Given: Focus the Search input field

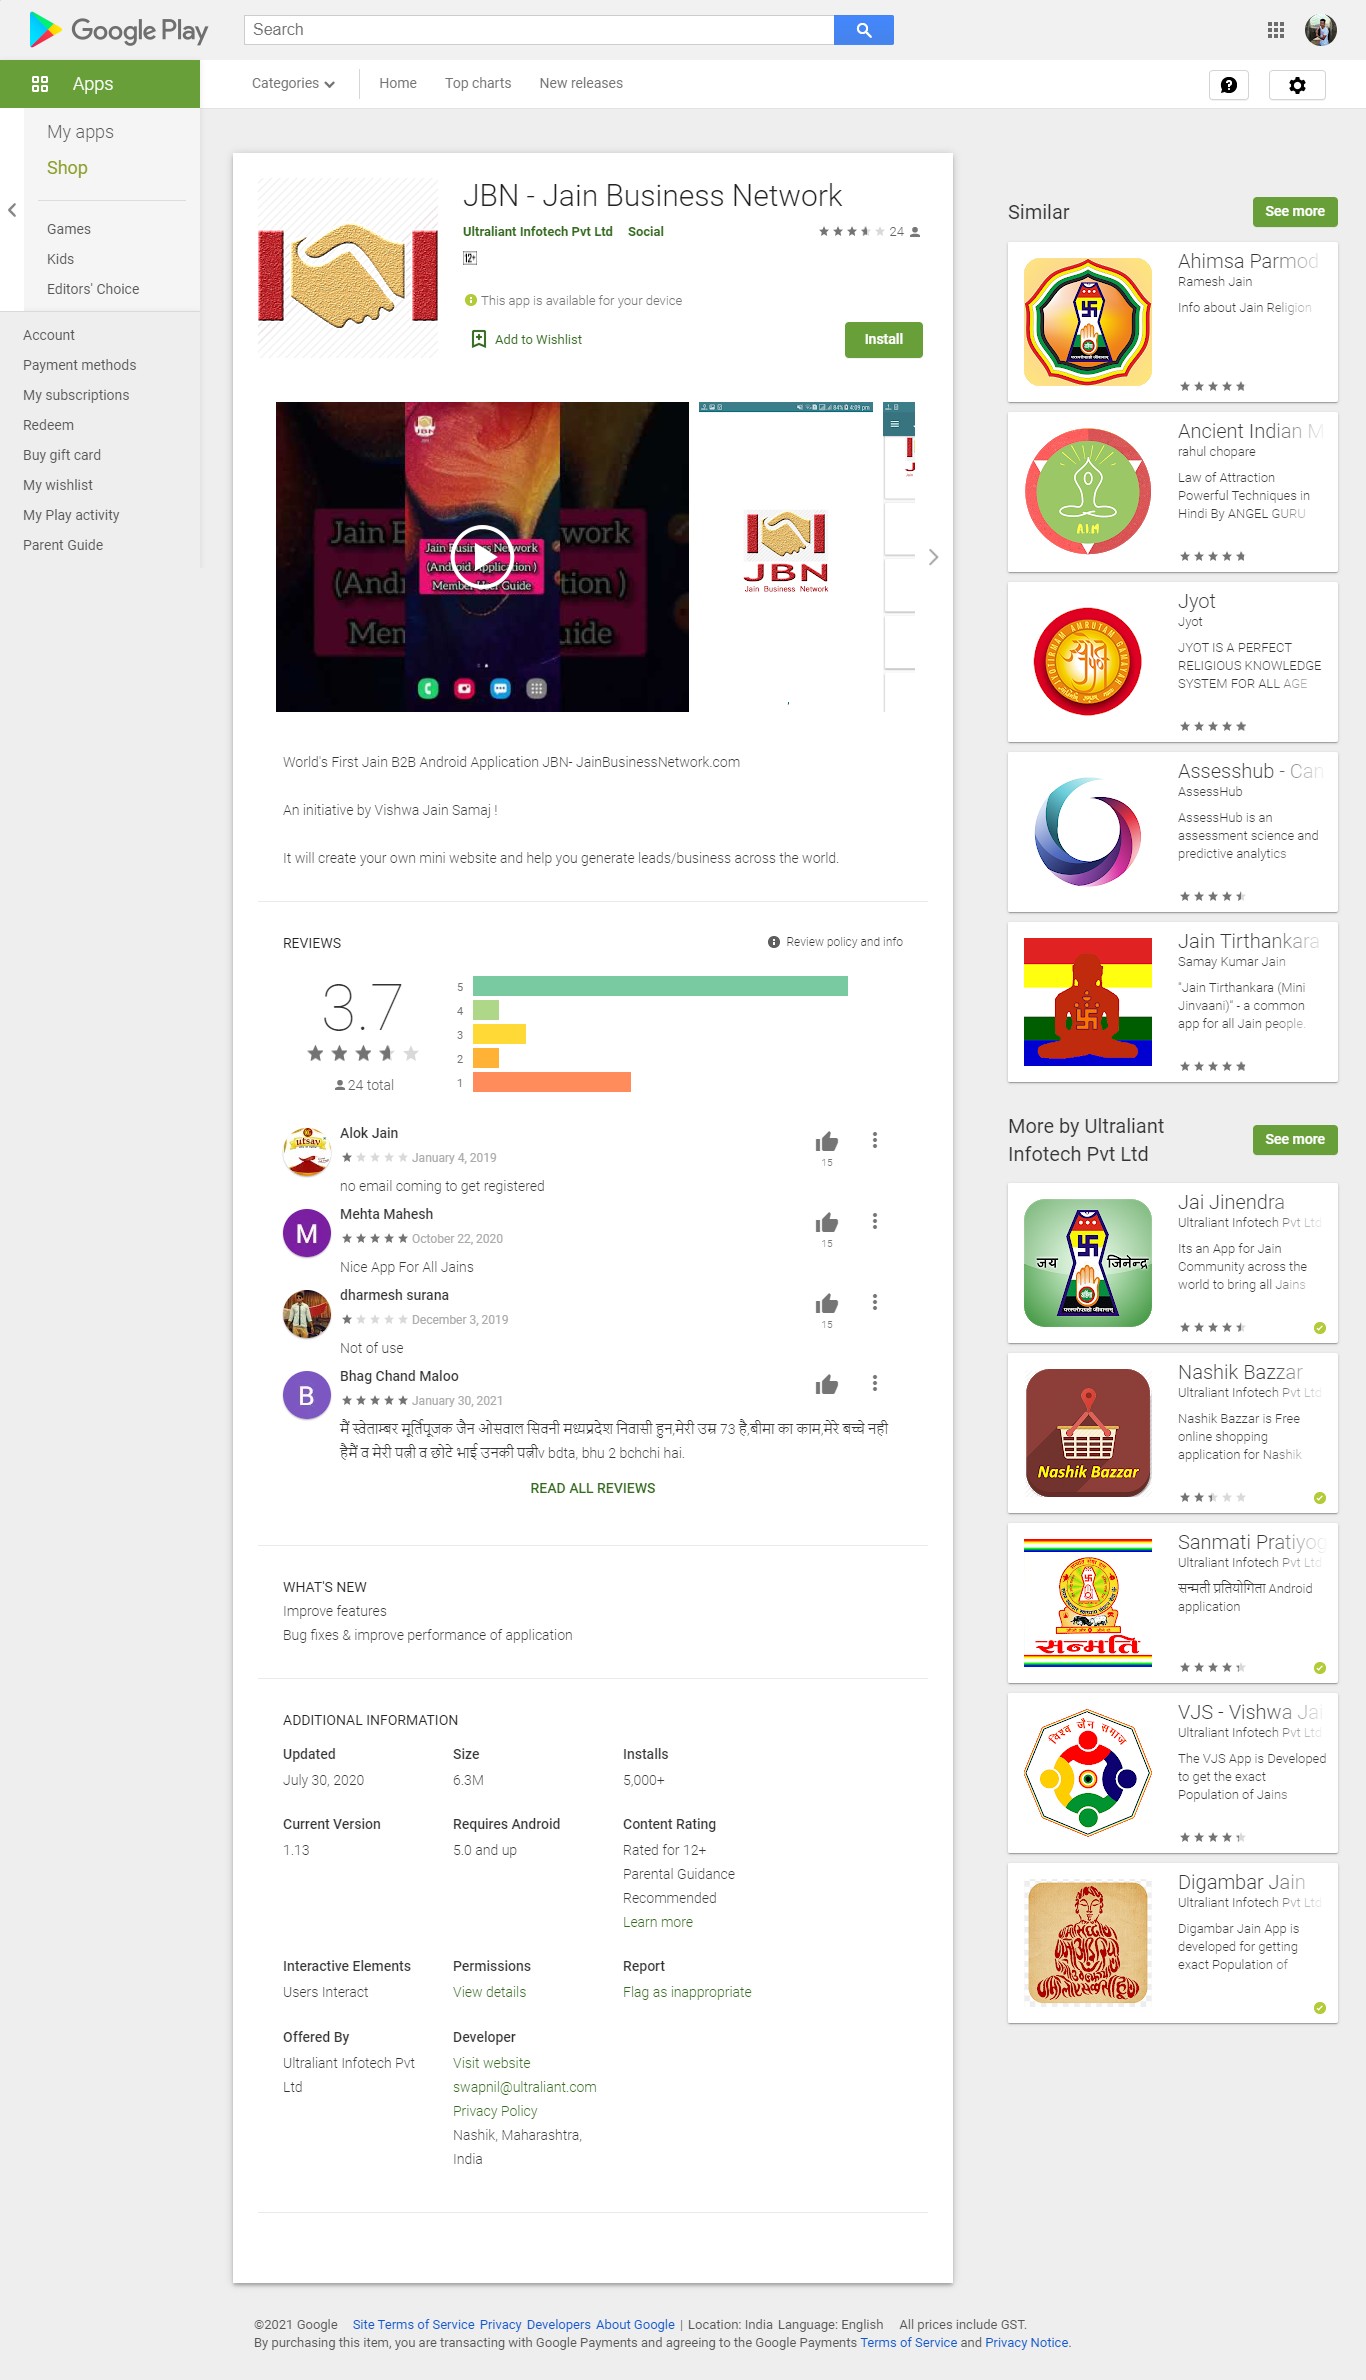Looking at the screenshot, I should [539, 30].
